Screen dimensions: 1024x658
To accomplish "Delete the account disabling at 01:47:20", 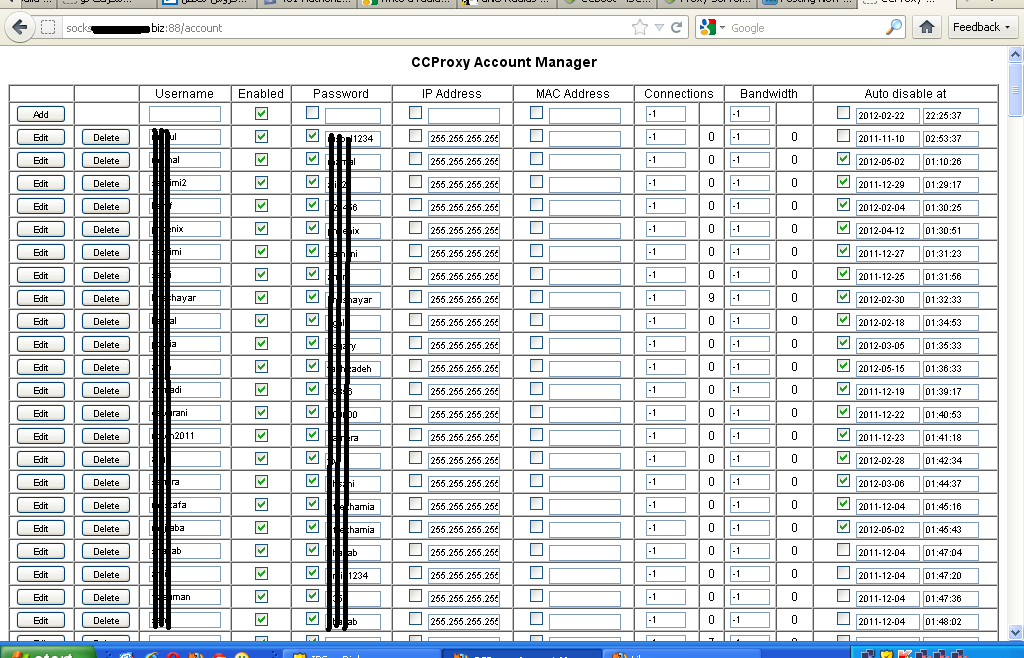I will point(106,574).
